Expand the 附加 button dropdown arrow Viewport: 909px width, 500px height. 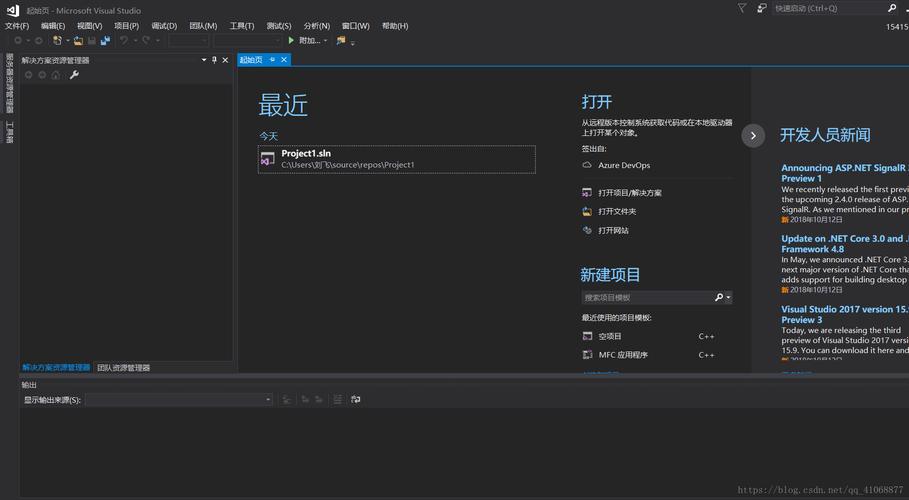[326, 41]
